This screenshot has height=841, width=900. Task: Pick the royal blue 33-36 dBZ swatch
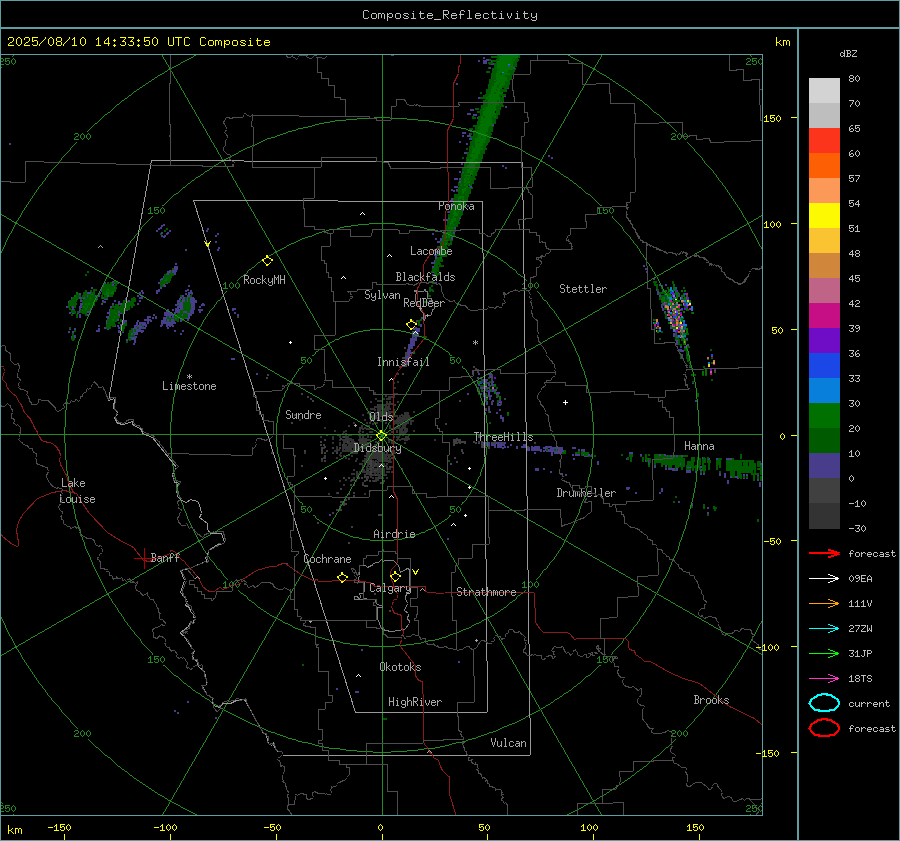[x=824, y=365]
